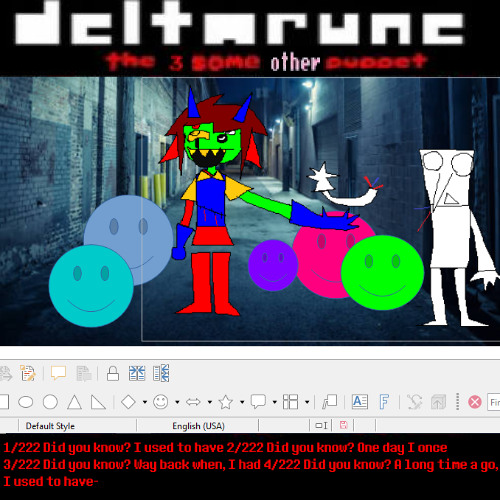Open the Flowchart dropdown arrow

[x=307, y=402]
